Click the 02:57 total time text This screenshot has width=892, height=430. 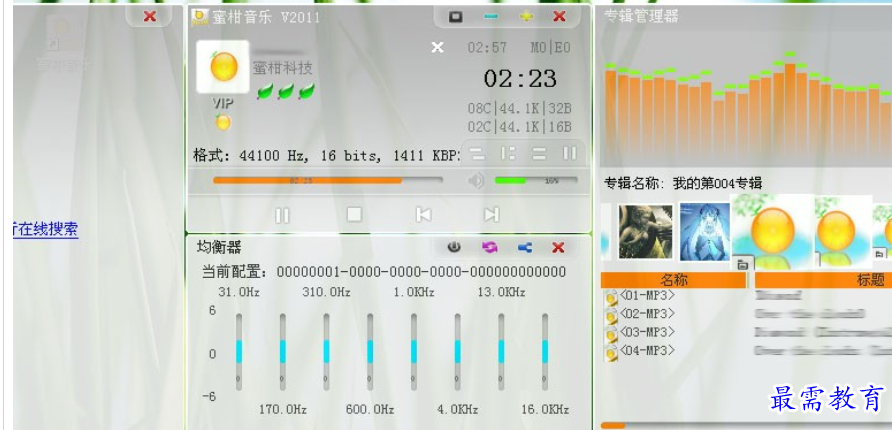point(487,48)
